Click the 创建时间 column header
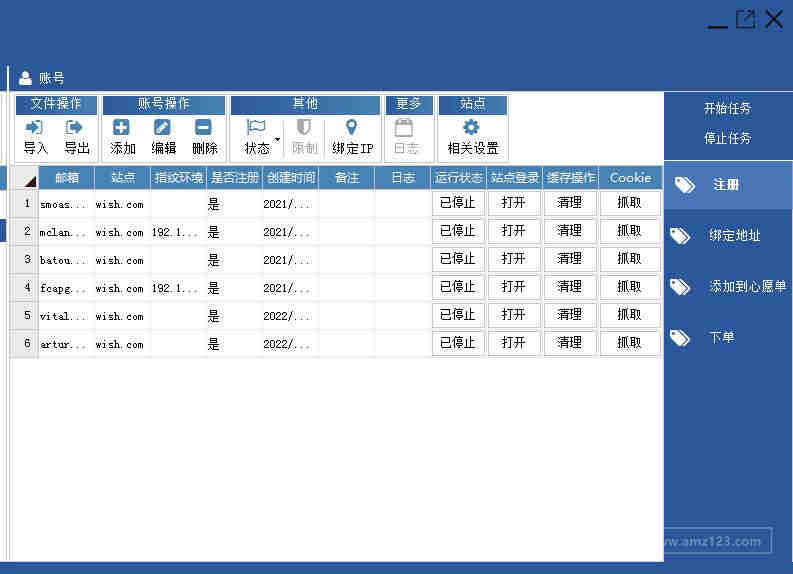The image size is (793, 574). tap(291, 178)
